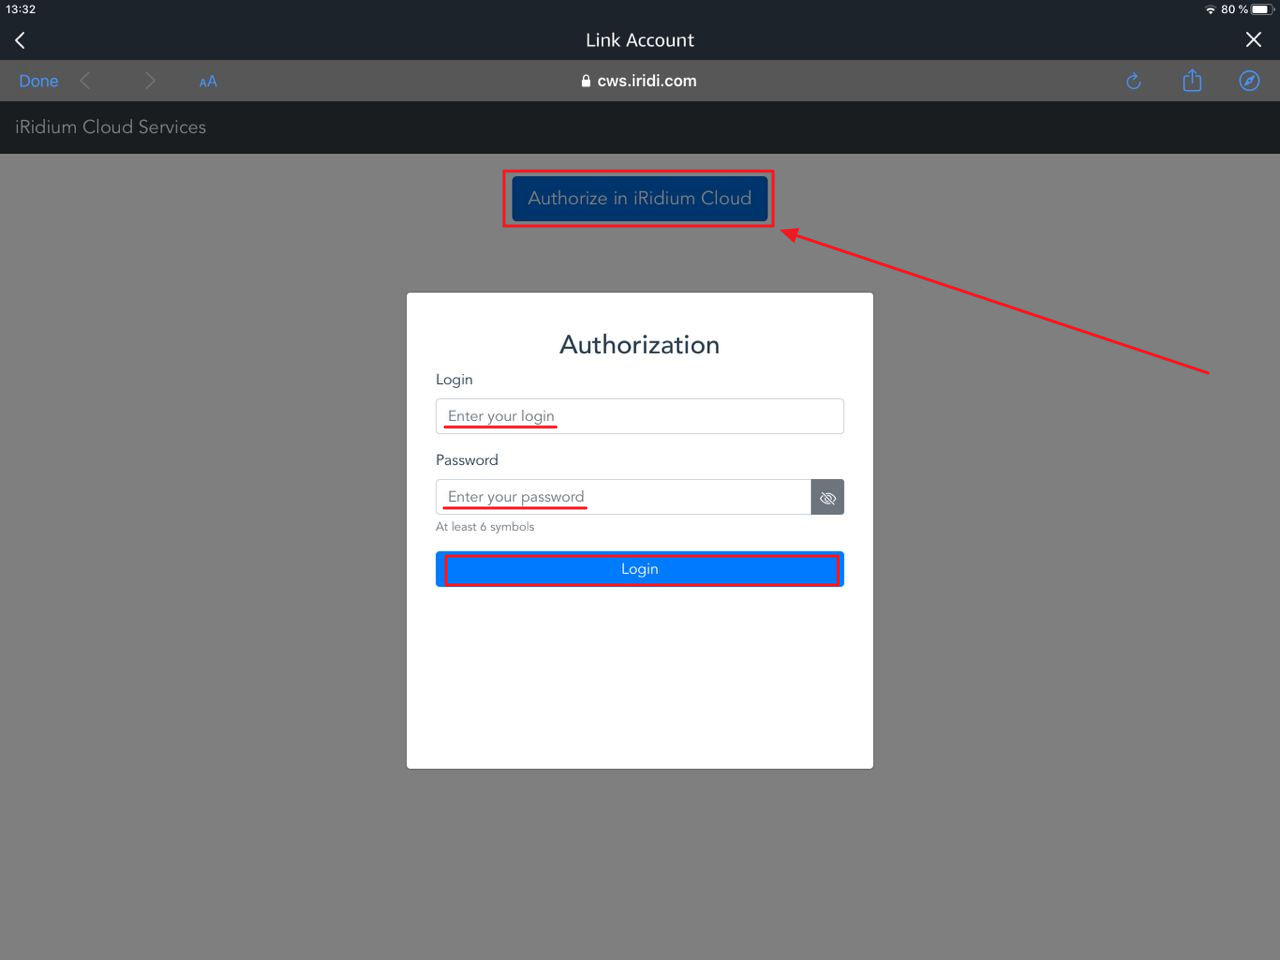Open the share sheet icon
This screenshot has height=960, width=1280.
pos(1192,81)
